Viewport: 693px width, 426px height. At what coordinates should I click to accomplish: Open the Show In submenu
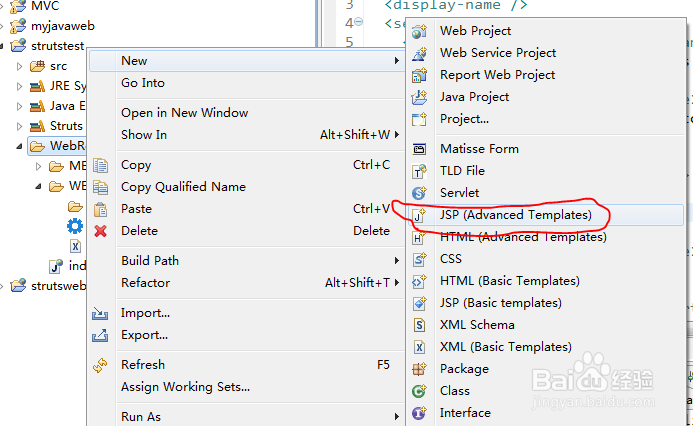(247, 135)
